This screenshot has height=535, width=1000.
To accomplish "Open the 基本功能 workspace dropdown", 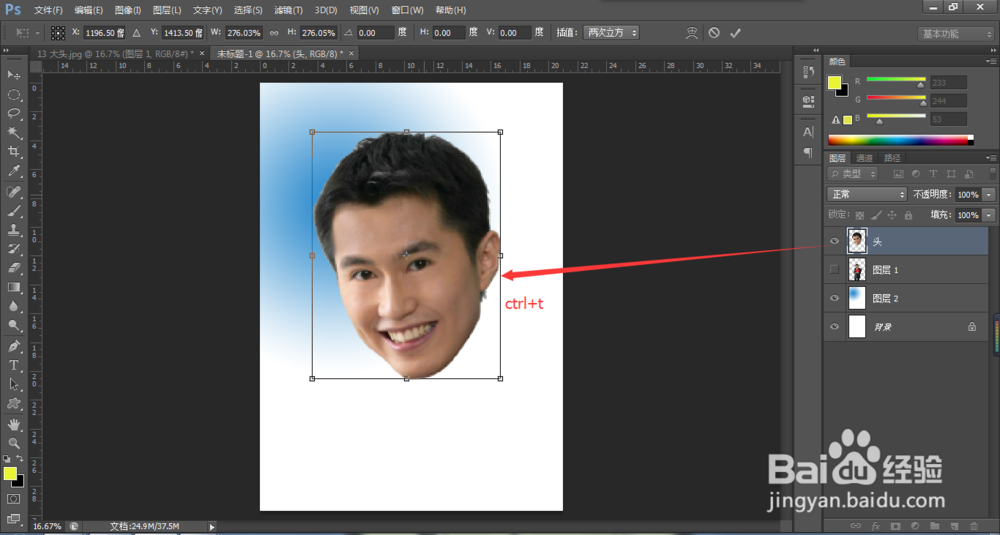I will point(955,34).
